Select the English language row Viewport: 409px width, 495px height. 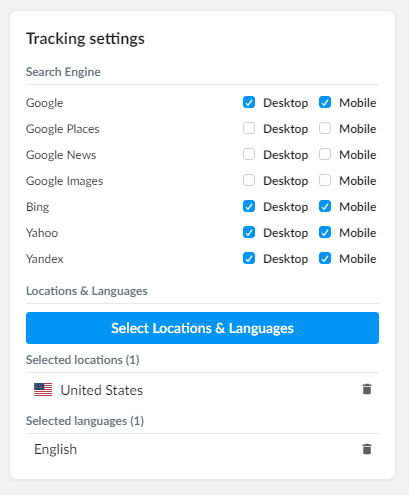[202, 449]
